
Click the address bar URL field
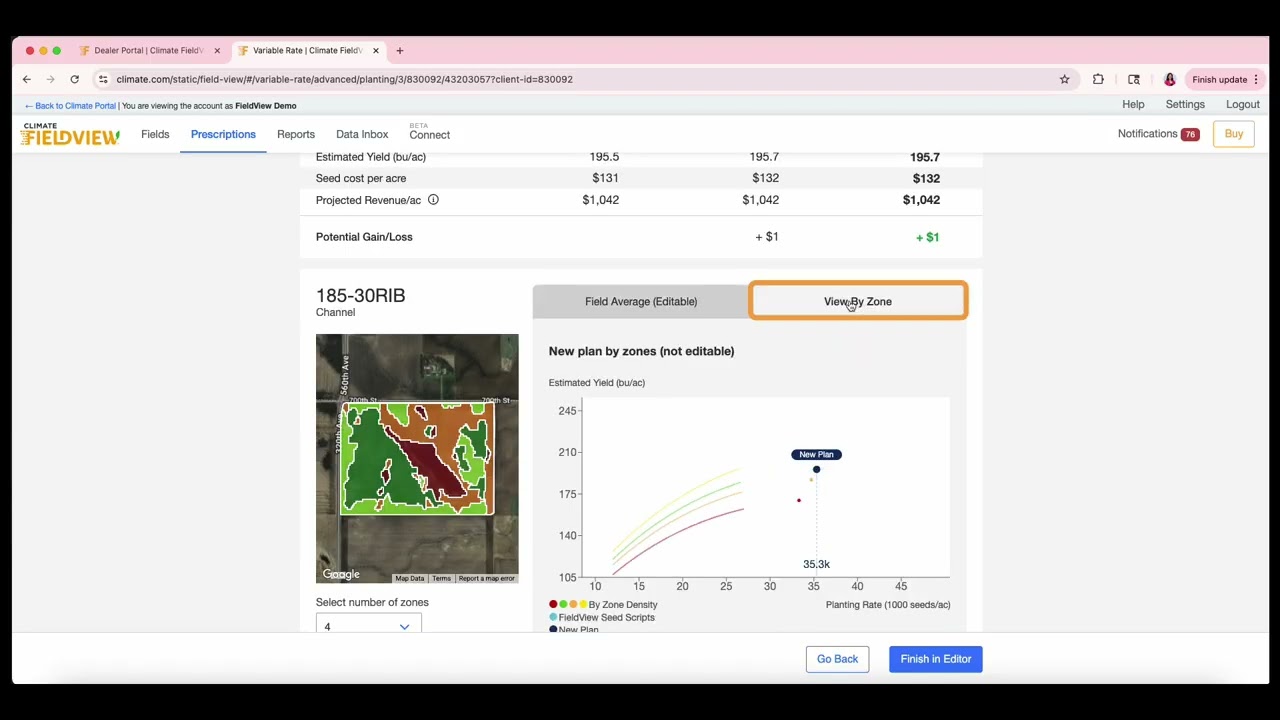click(580, 79)
